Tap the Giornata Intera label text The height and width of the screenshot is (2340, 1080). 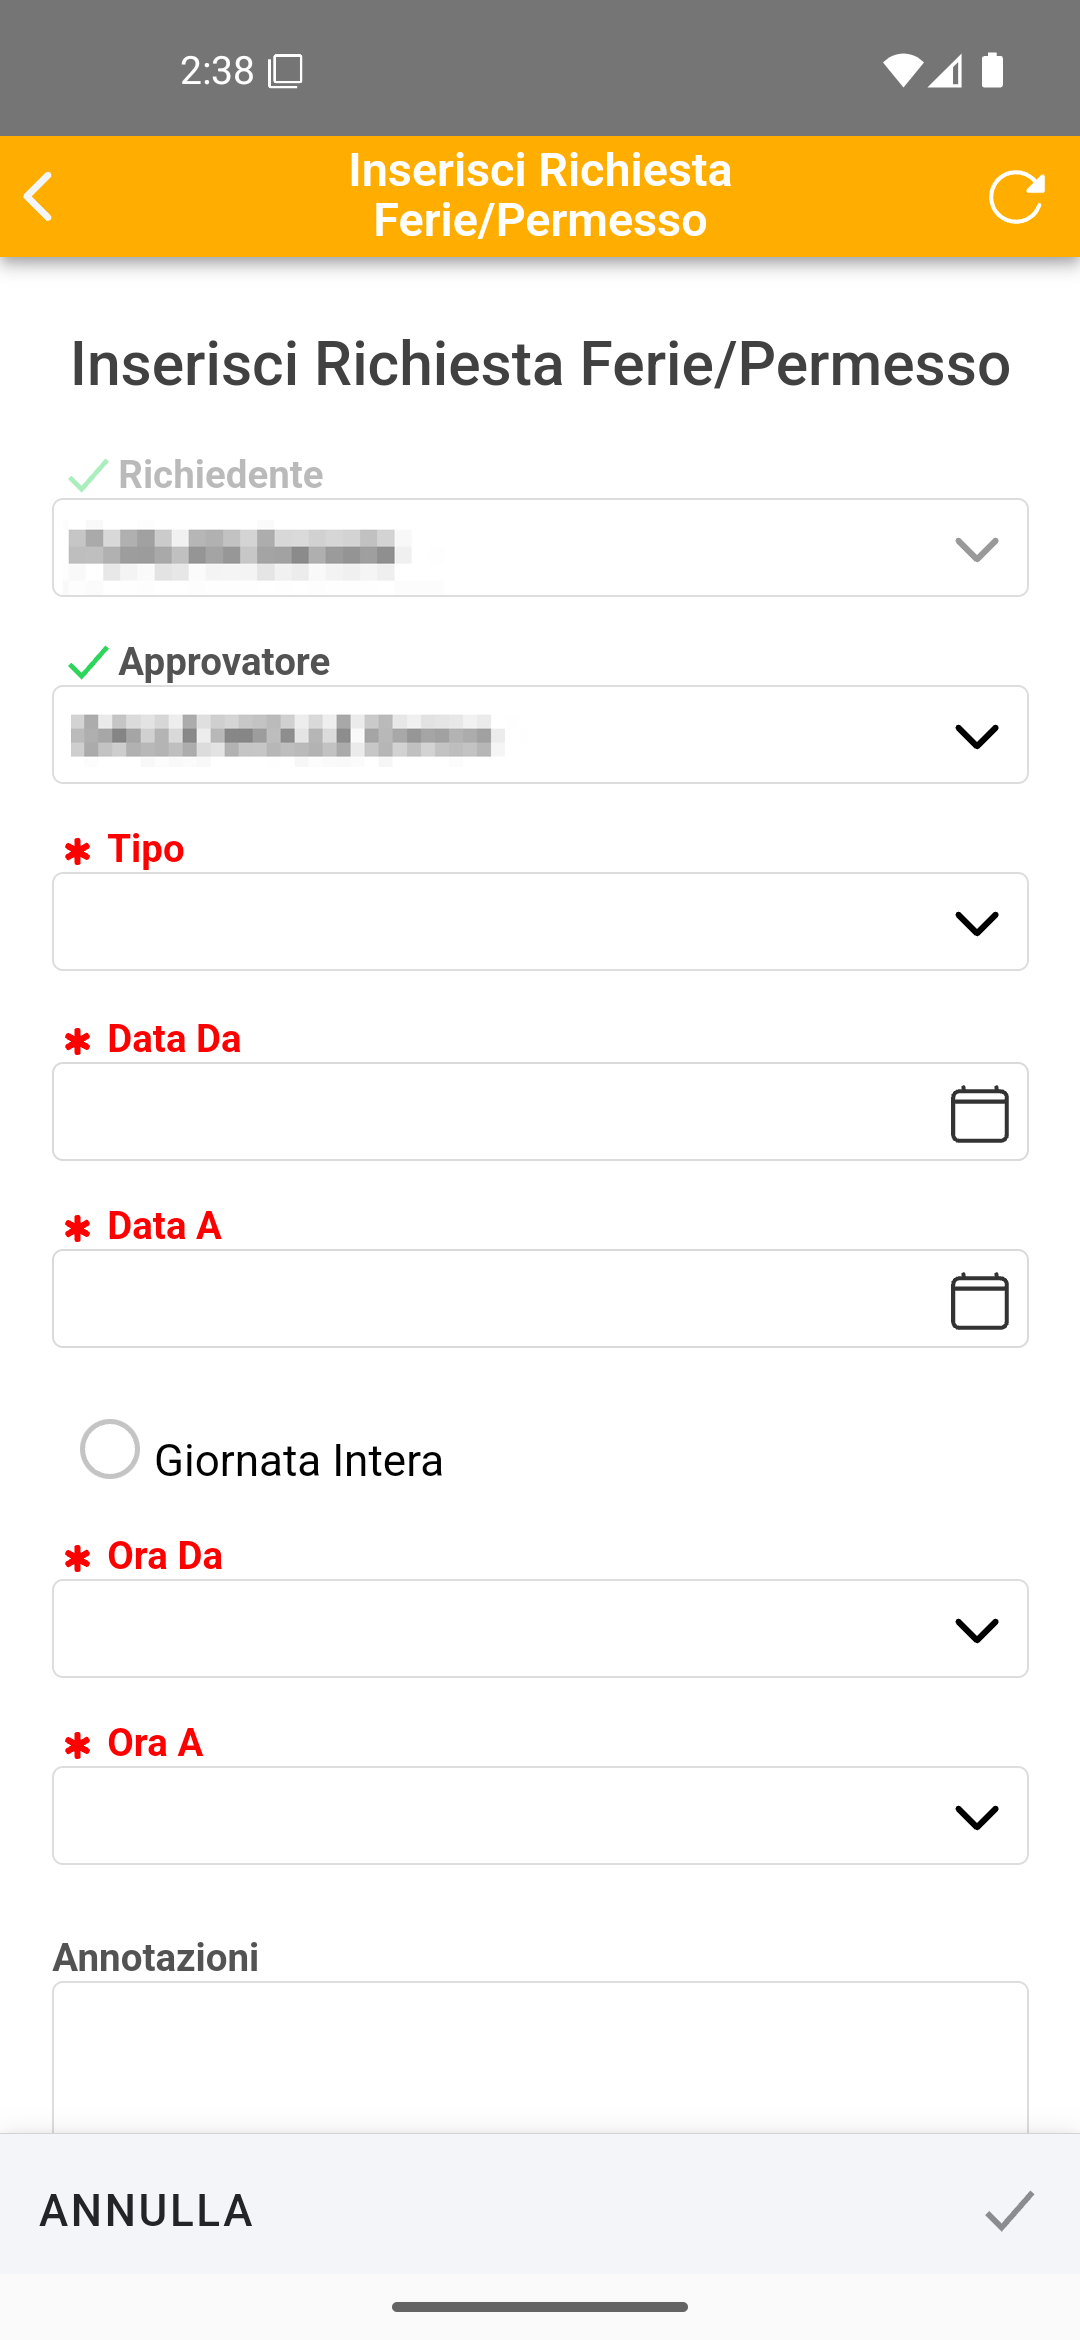298,1461
